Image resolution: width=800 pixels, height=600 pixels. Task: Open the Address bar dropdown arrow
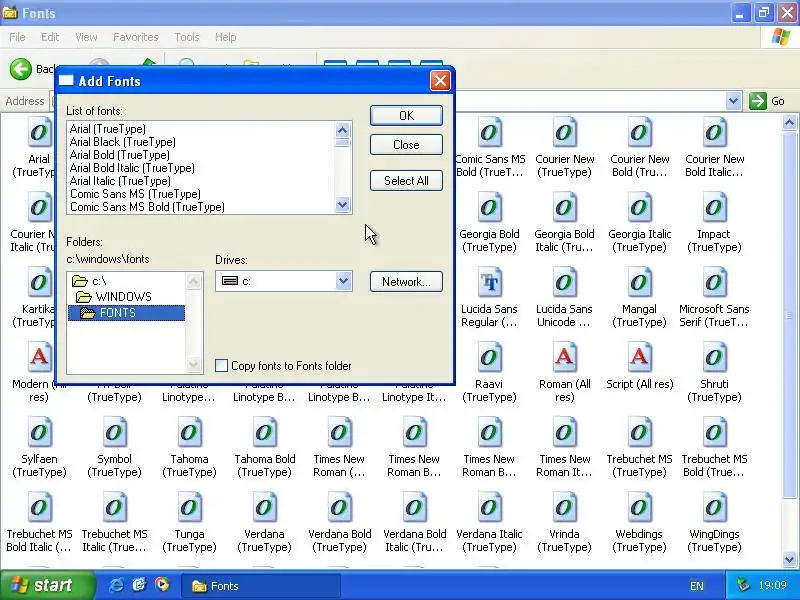tap(733, 101)
